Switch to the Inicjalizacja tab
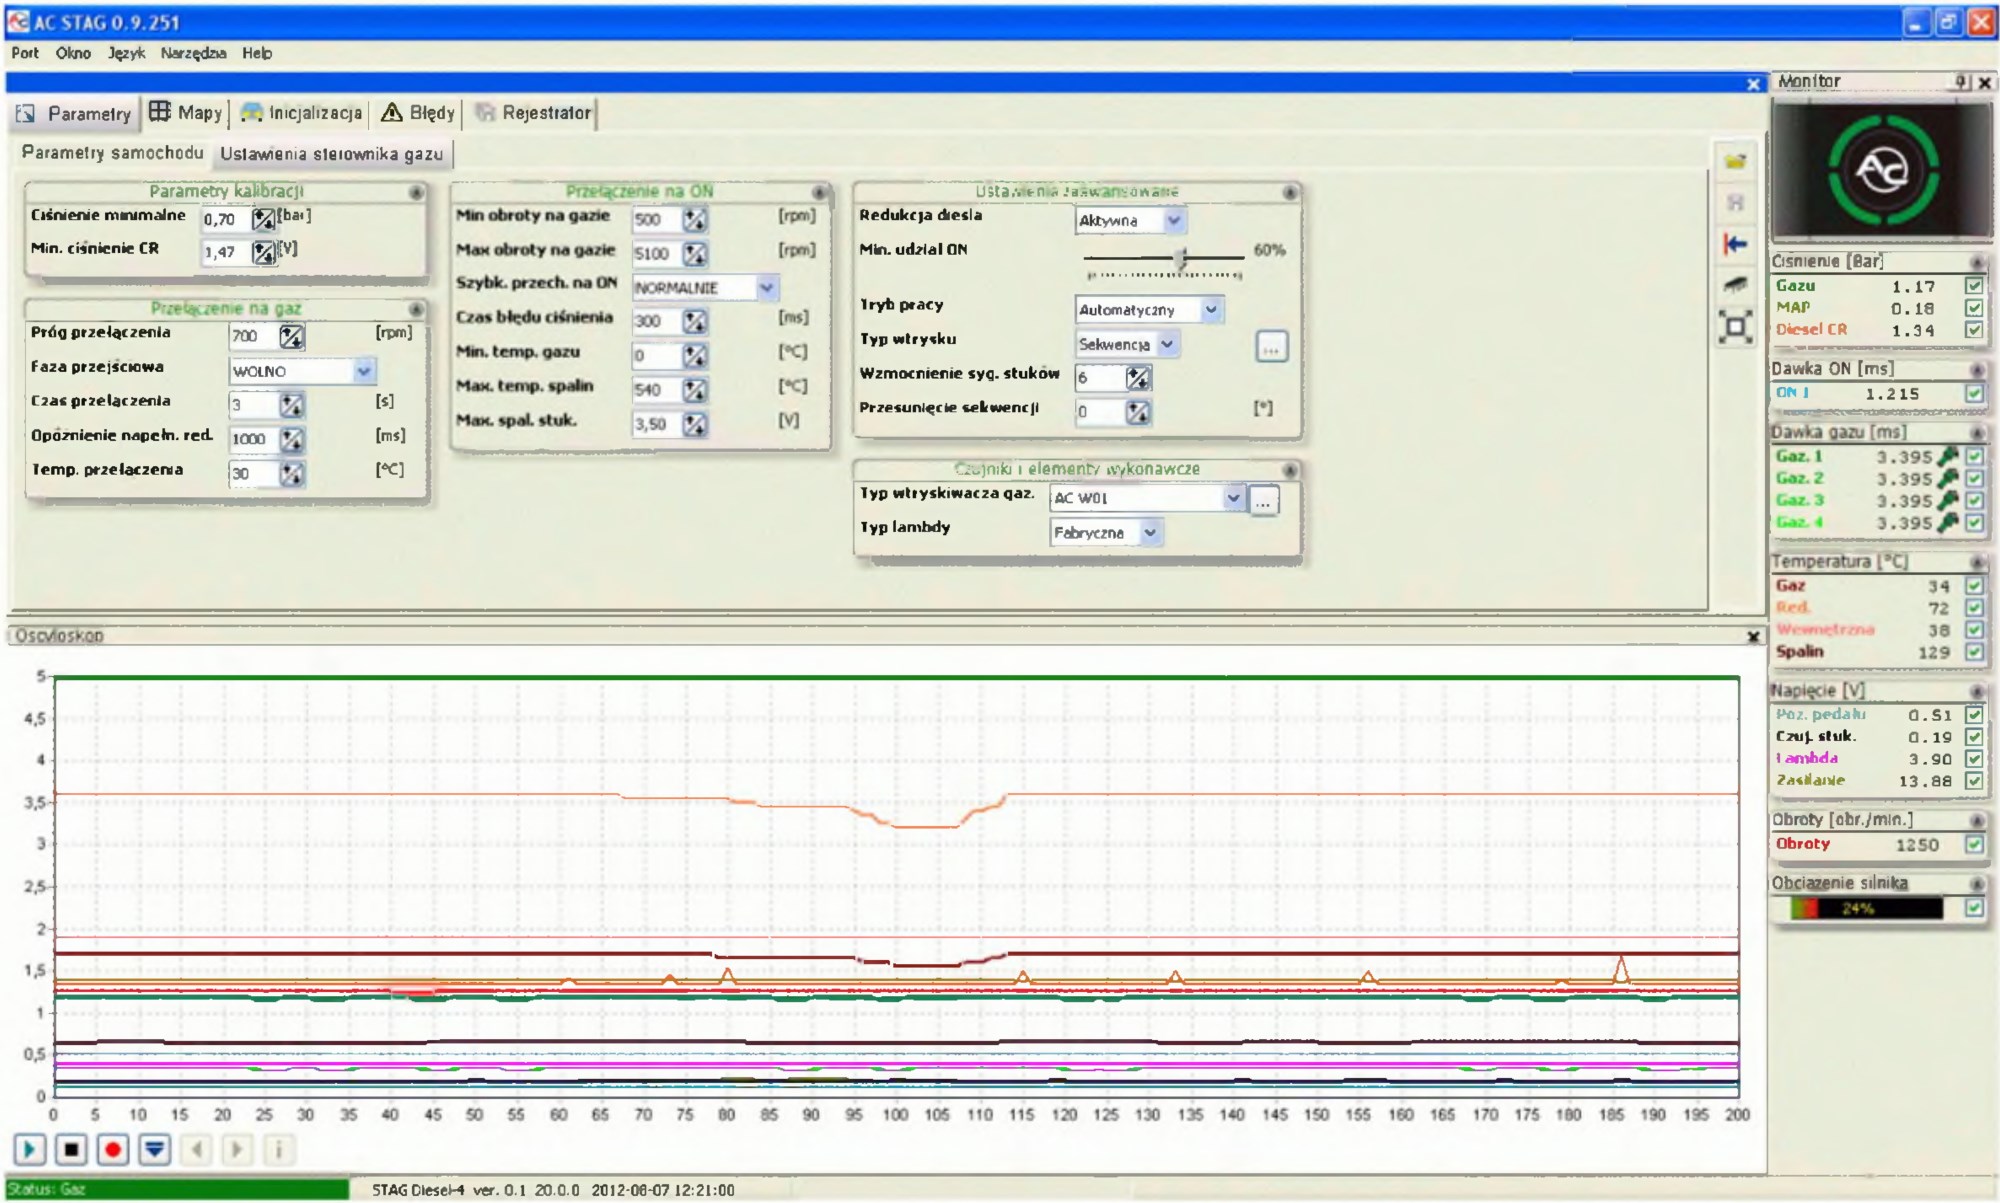 tap(301, 113)
